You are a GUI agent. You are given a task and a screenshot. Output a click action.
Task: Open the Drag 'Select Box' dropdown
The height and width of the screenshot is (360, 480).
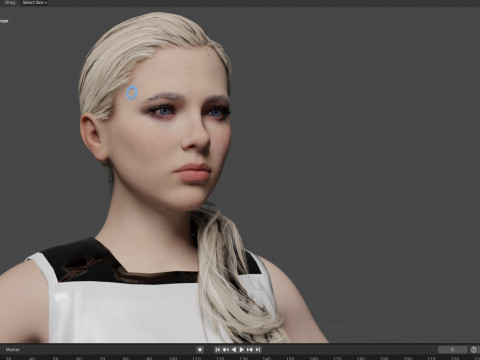click(x=35, y=3)
